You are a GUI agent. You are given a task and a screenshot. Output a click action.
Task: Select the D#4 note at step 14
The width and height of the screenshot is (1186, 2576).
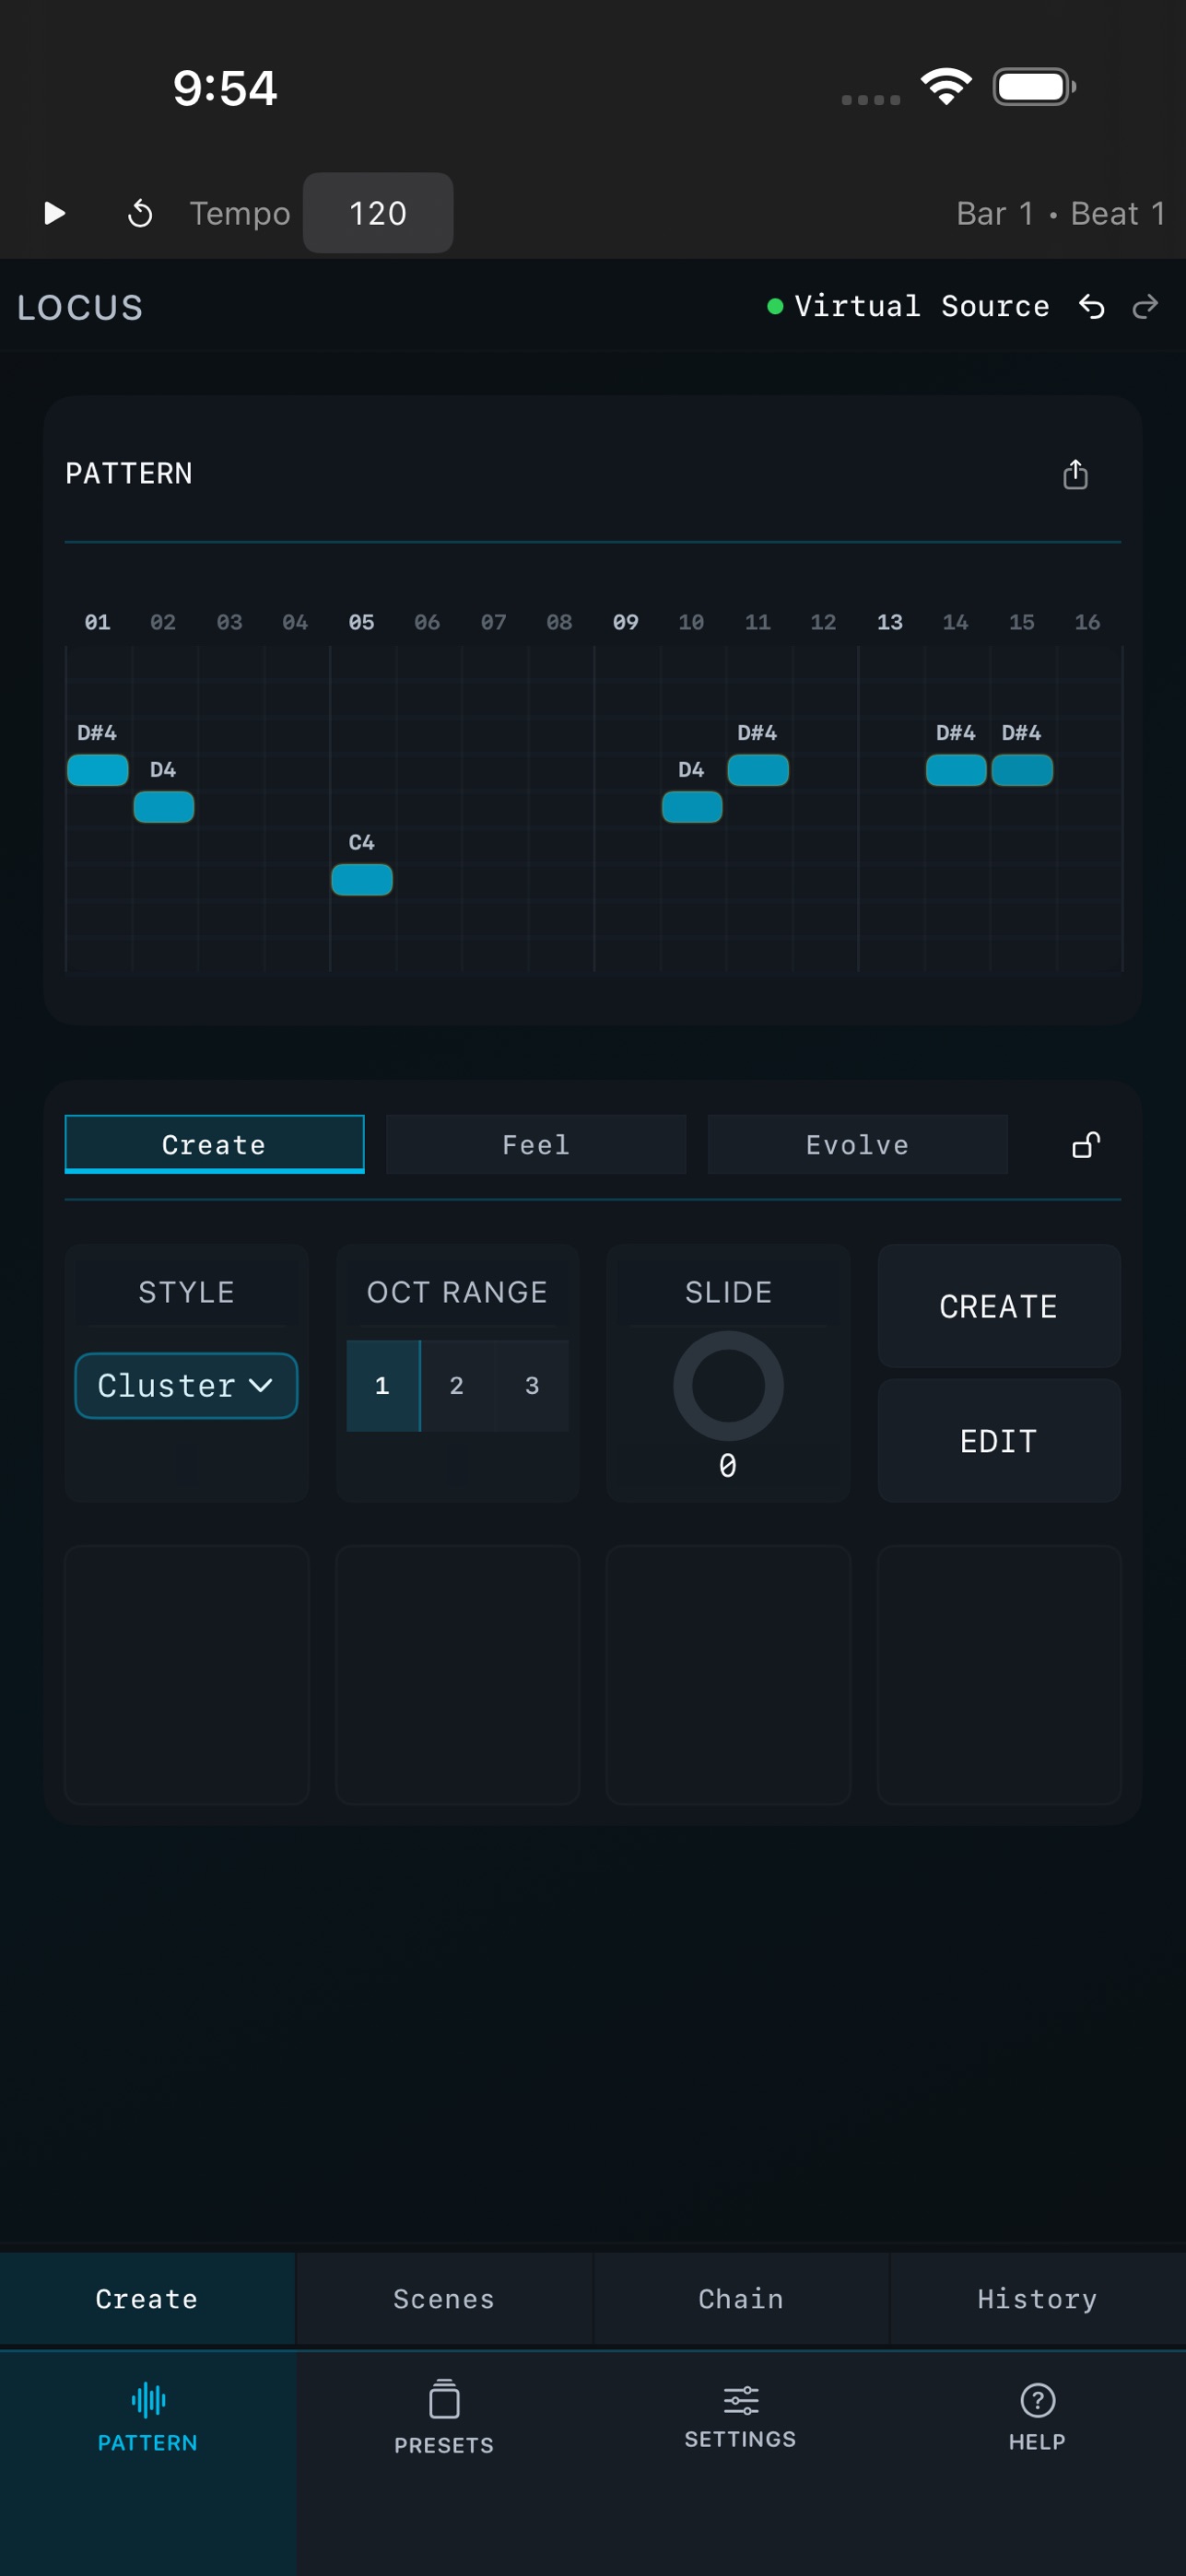(x=955, y=770)
